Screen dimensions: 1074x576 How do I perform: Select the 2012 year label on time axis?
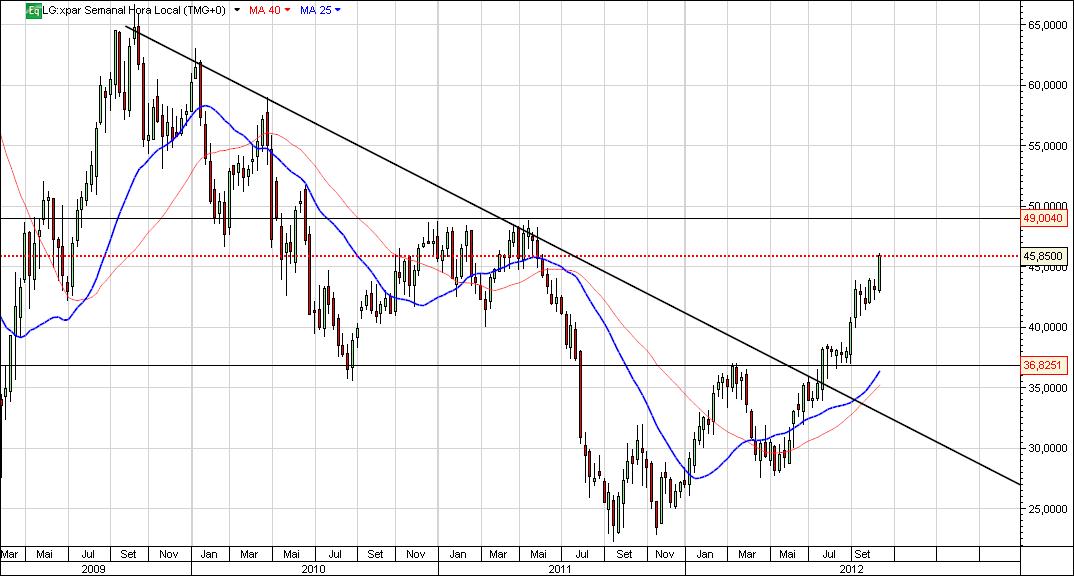(x=852, y=569)
